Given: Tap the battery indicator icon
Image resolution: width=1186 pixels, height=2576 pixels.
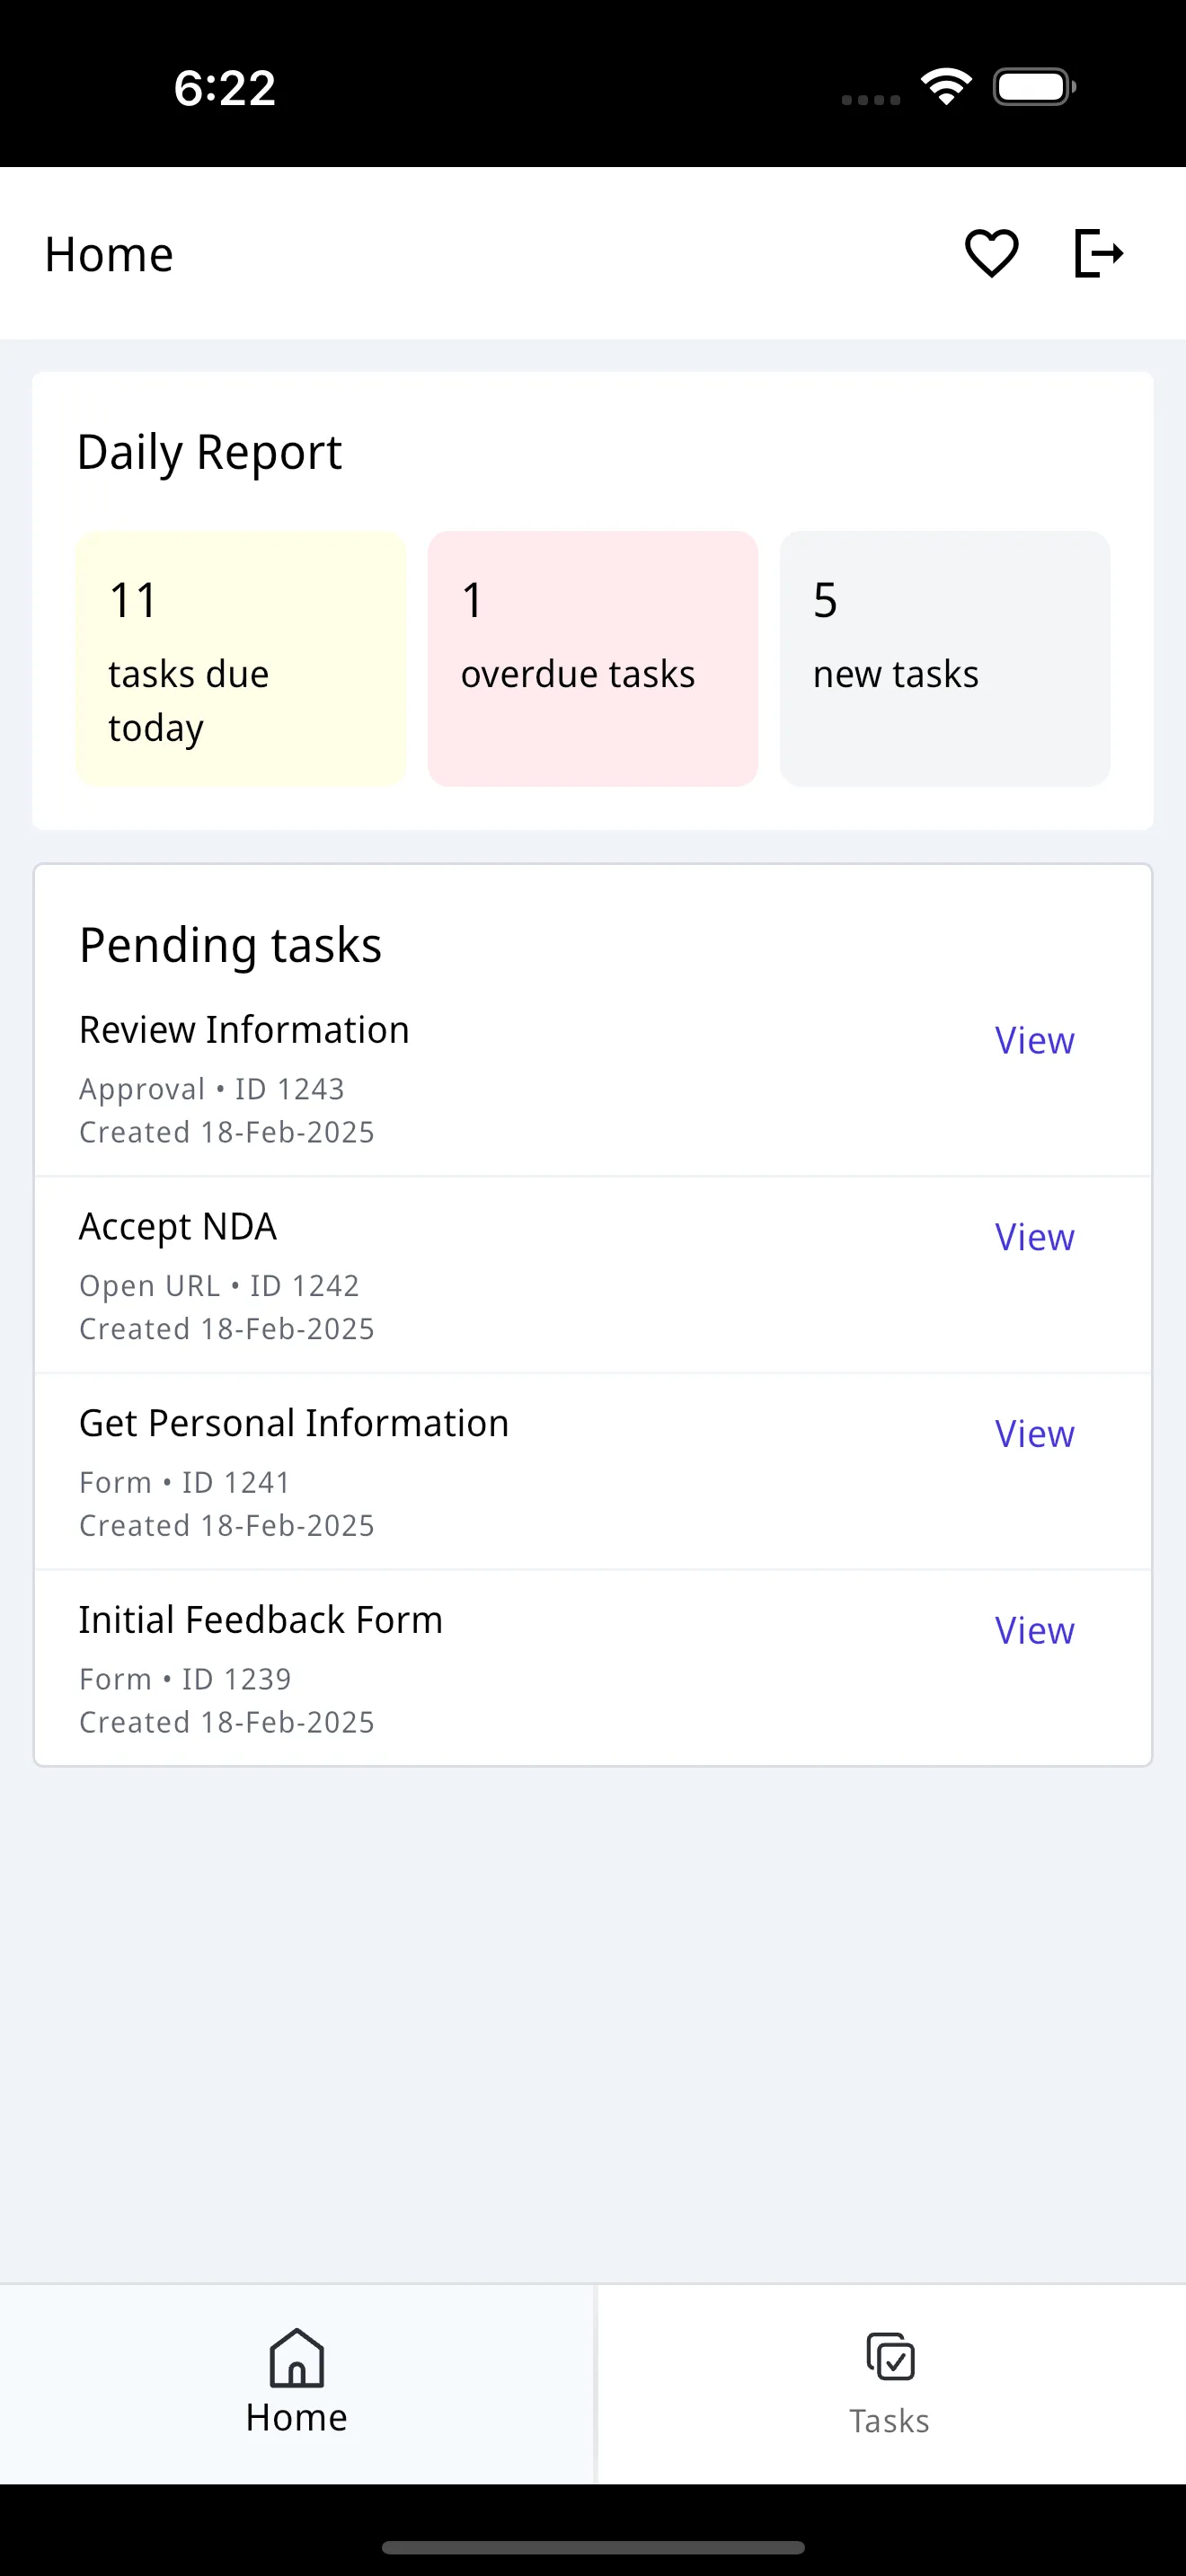Looking at the screenshot, I should click(x=1034, y=87).
